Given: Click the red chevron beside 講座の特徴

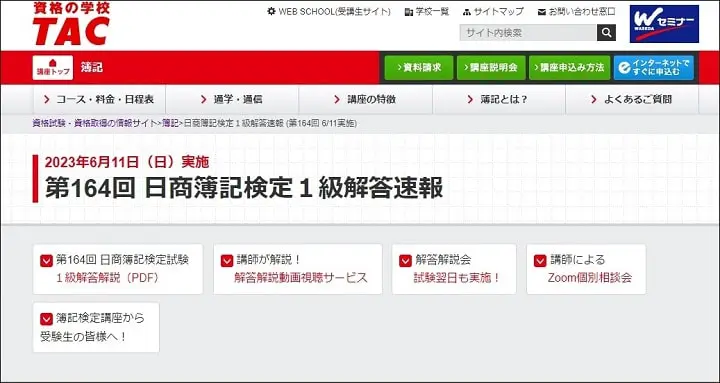Looking at the screenshot, I should [x=338, y=99].
